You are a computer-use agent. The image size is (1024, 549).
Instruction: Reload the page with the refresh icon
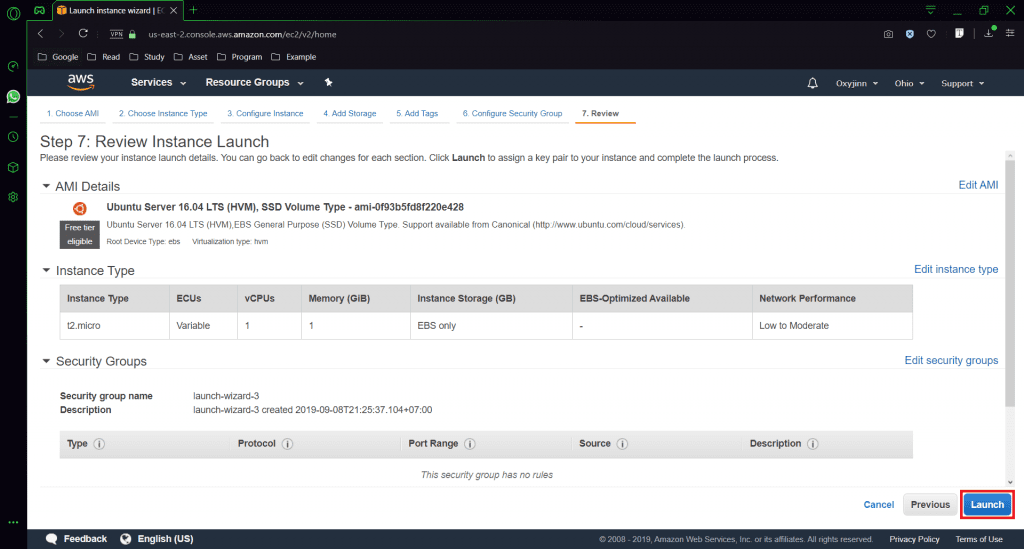[83, 33]
